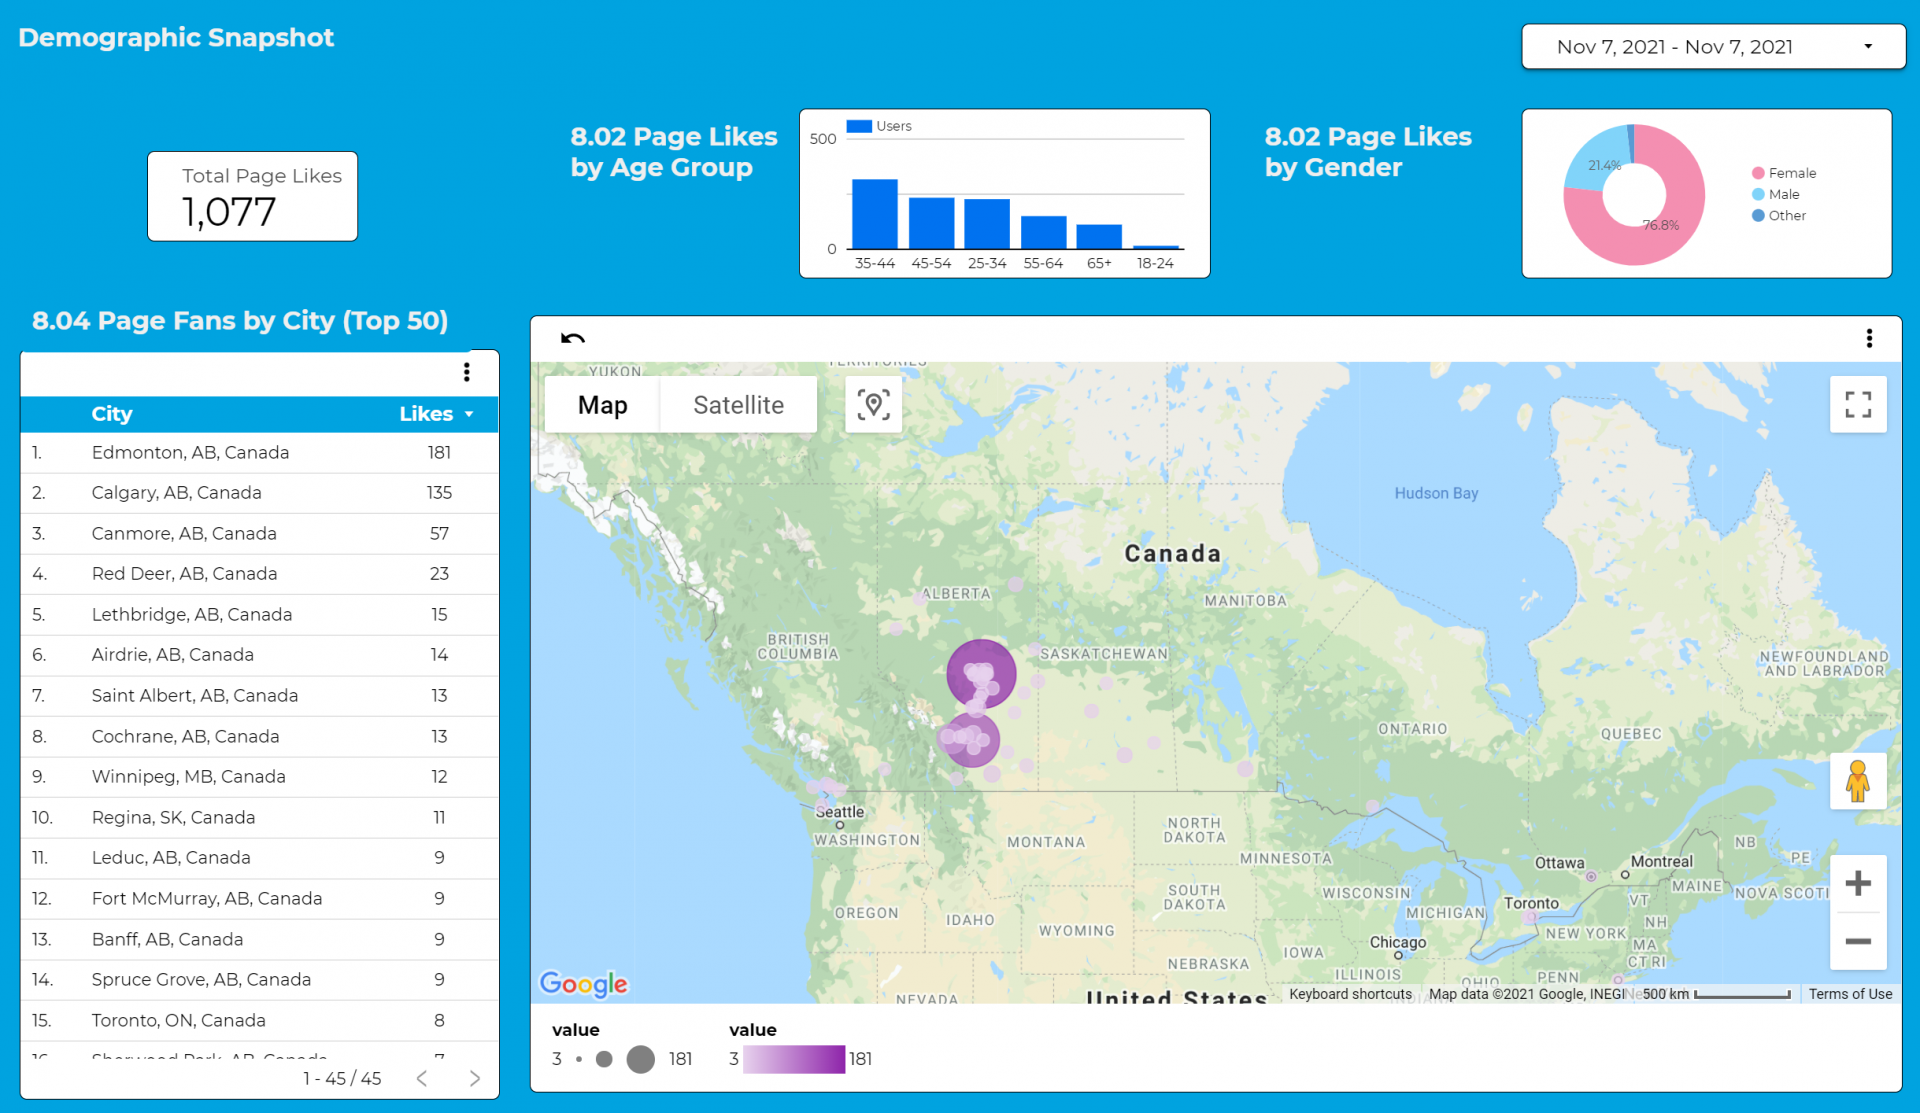Zoom in on the map
1920x1113 pixels.
click(1857, 884)
